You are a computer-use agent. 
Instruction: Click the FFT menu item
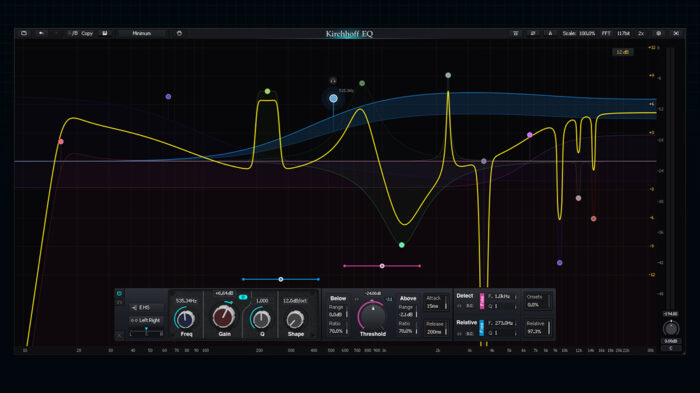coord(606,33)
